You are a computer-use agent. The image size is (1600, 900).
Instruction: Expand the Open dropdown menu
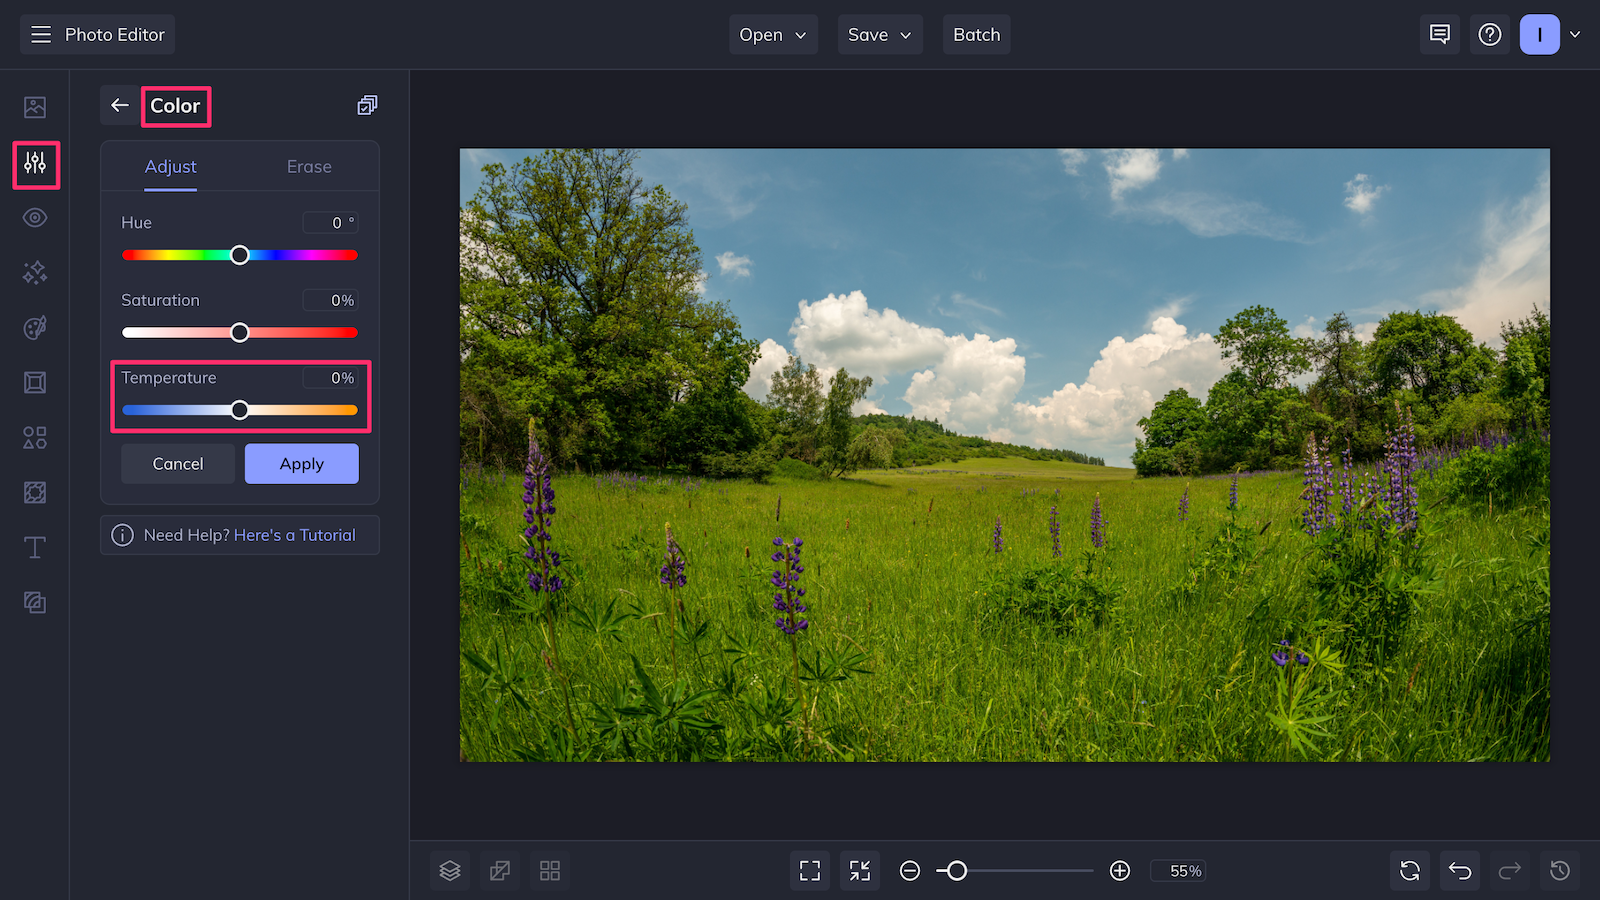(x=772, y=34)
